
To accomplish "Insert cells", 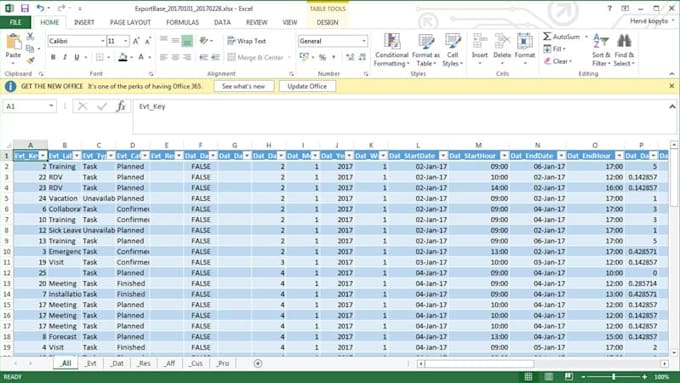I will pos(480,49).
